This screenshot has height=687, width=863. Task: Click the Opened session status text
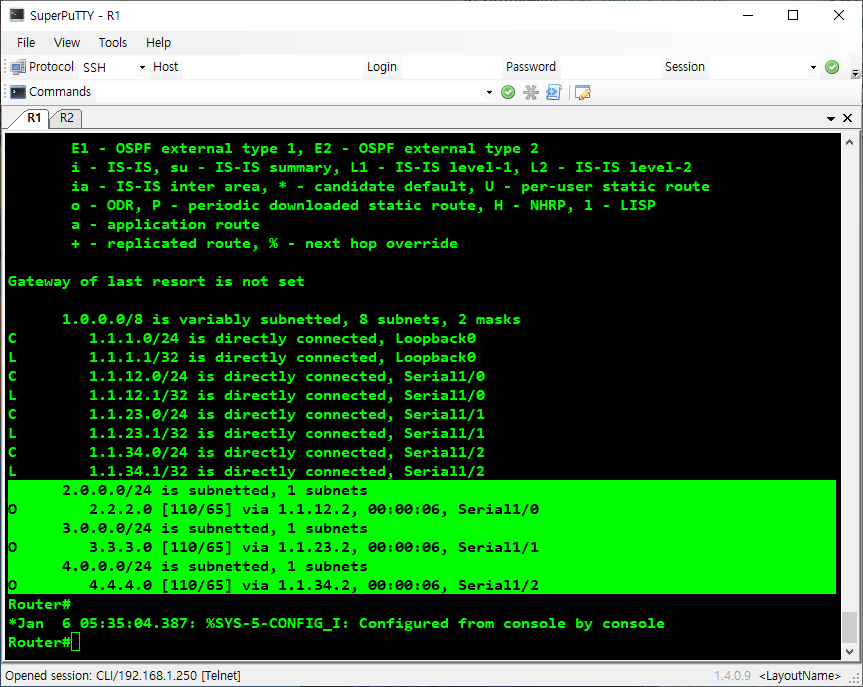[x=123, y=675]
